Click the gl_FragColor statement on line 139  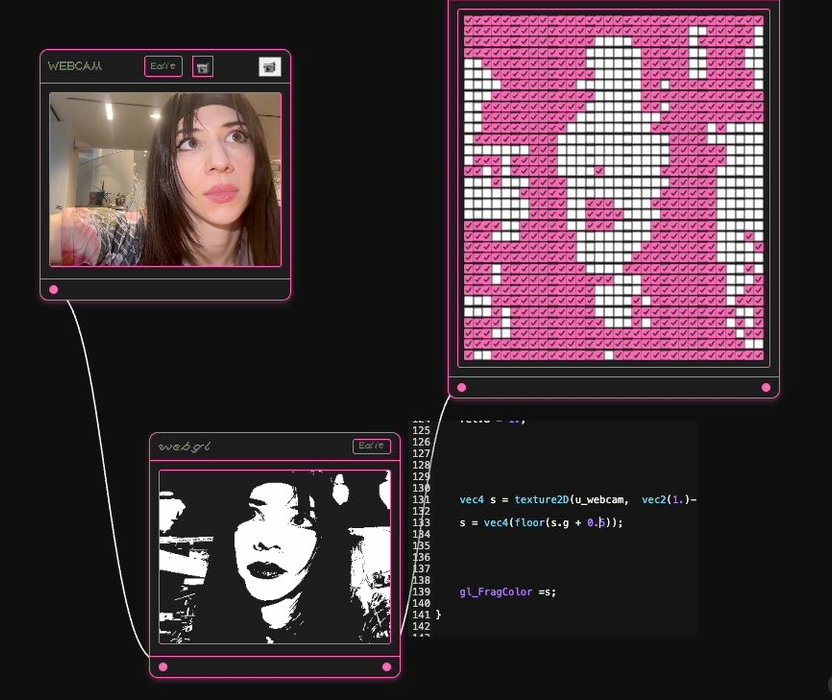[508, 592]
